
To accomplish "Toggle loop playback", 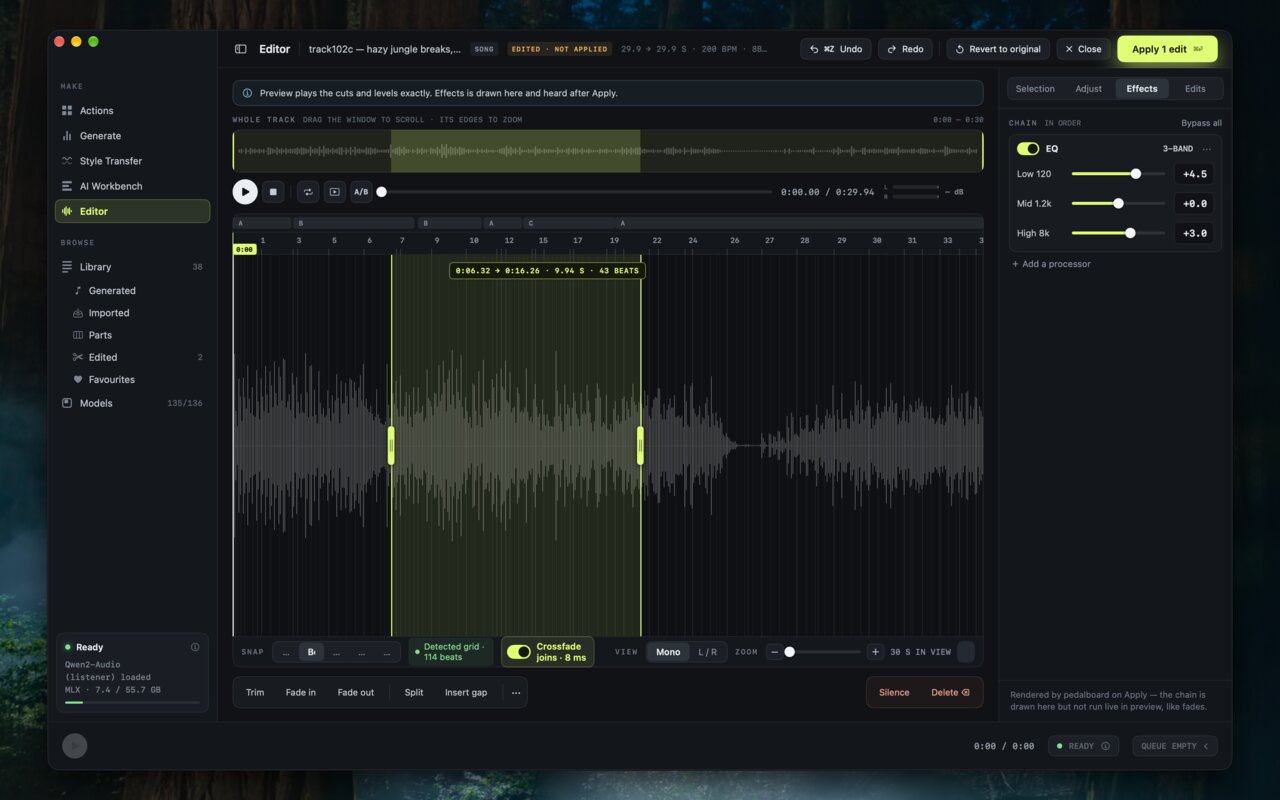I will pos(308,192).
